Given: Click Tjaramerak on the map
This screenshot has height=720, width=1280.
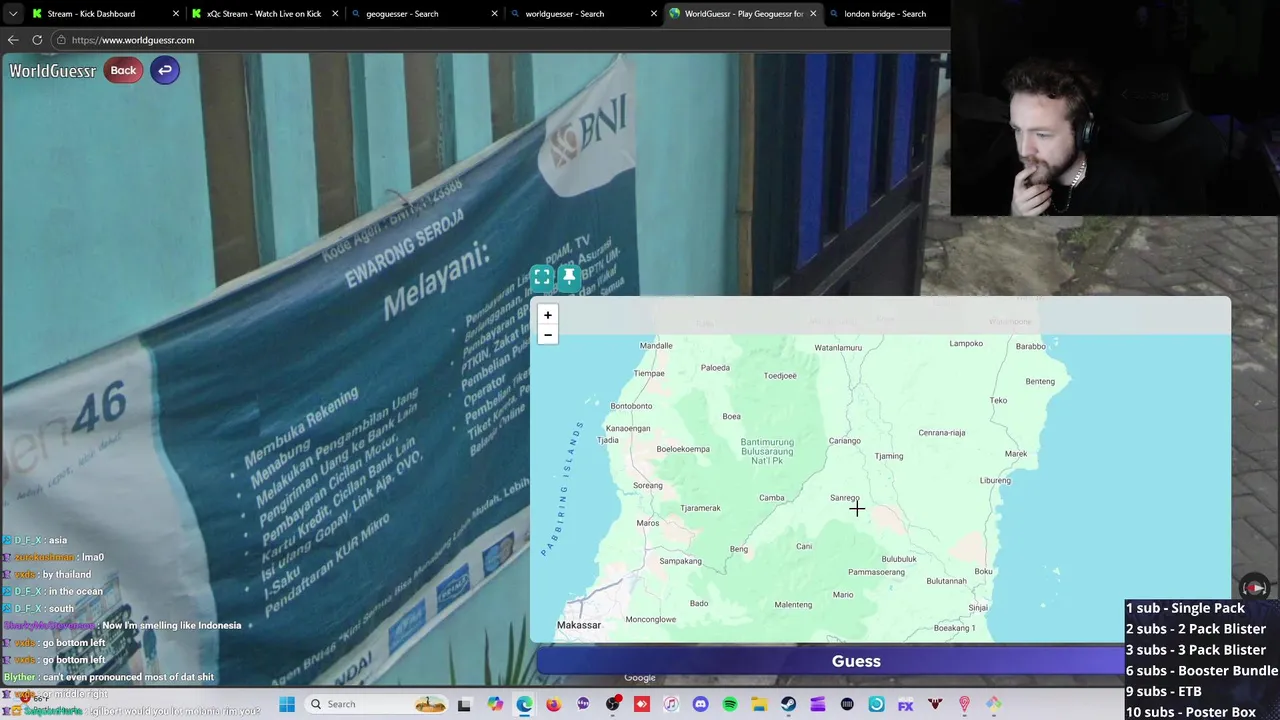Looking at the screenshot, I should [700, 508].
